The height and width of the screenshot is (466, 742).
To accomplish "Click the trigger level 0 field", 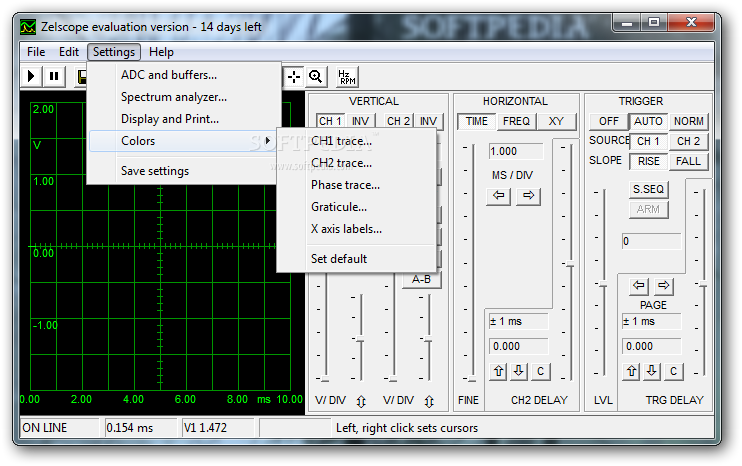I will tap(652, 241).
